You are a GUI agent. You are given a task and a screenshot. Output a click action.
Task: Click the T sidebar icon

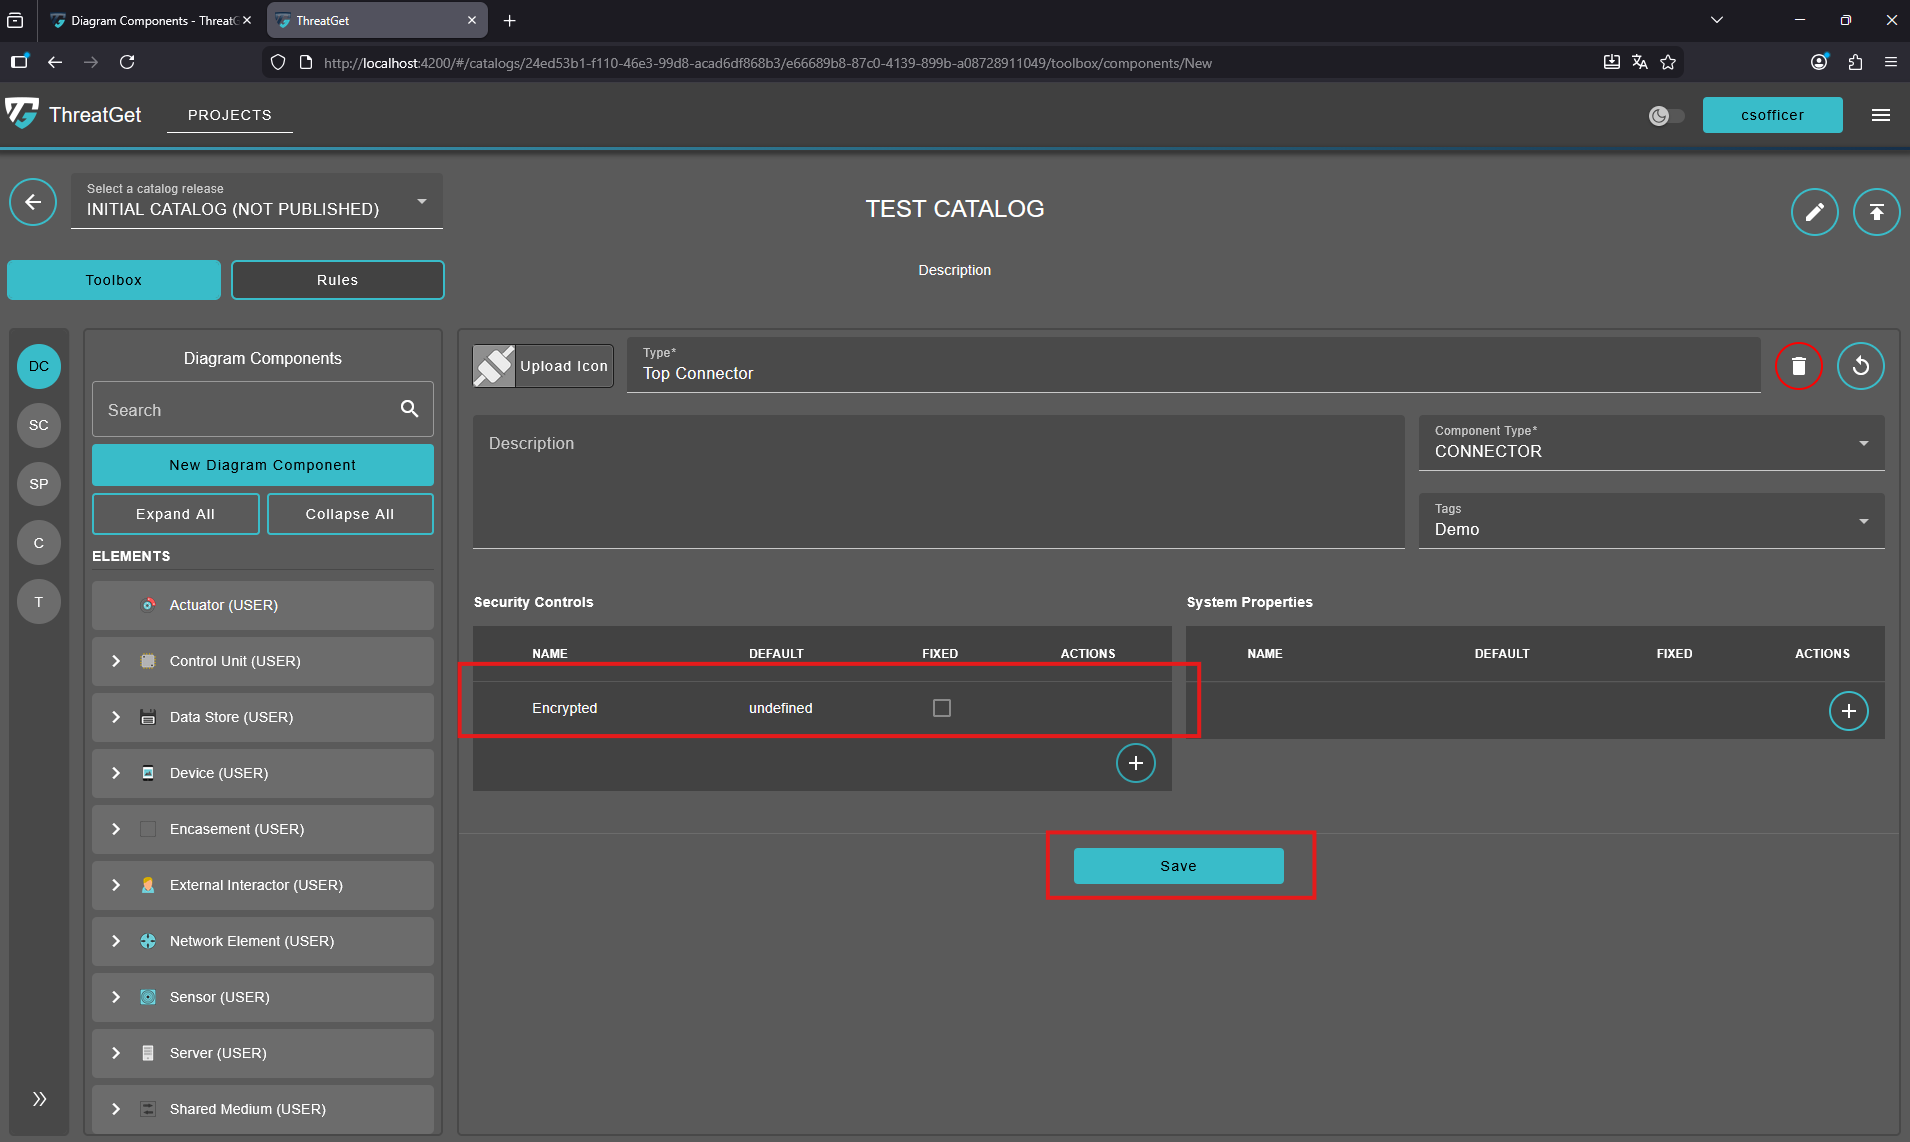(38, 601)
